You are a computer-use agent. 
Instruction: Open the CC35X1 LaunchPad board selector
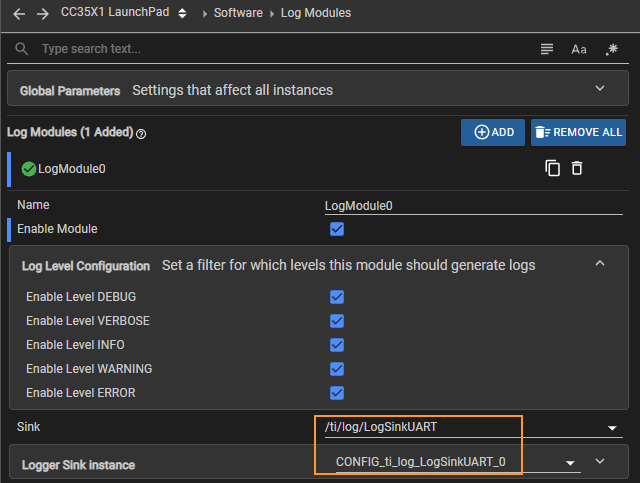pos(123,13)
